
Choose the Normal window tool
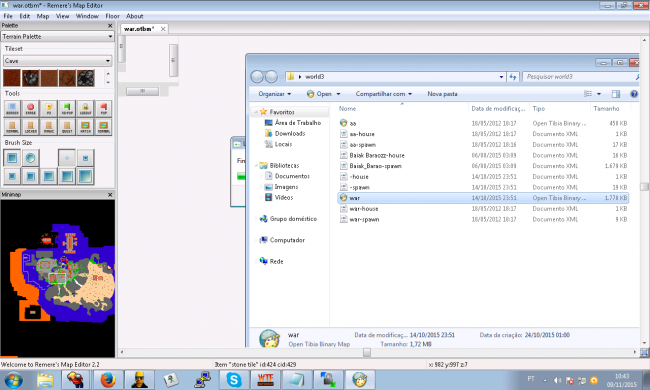(103, 127)
